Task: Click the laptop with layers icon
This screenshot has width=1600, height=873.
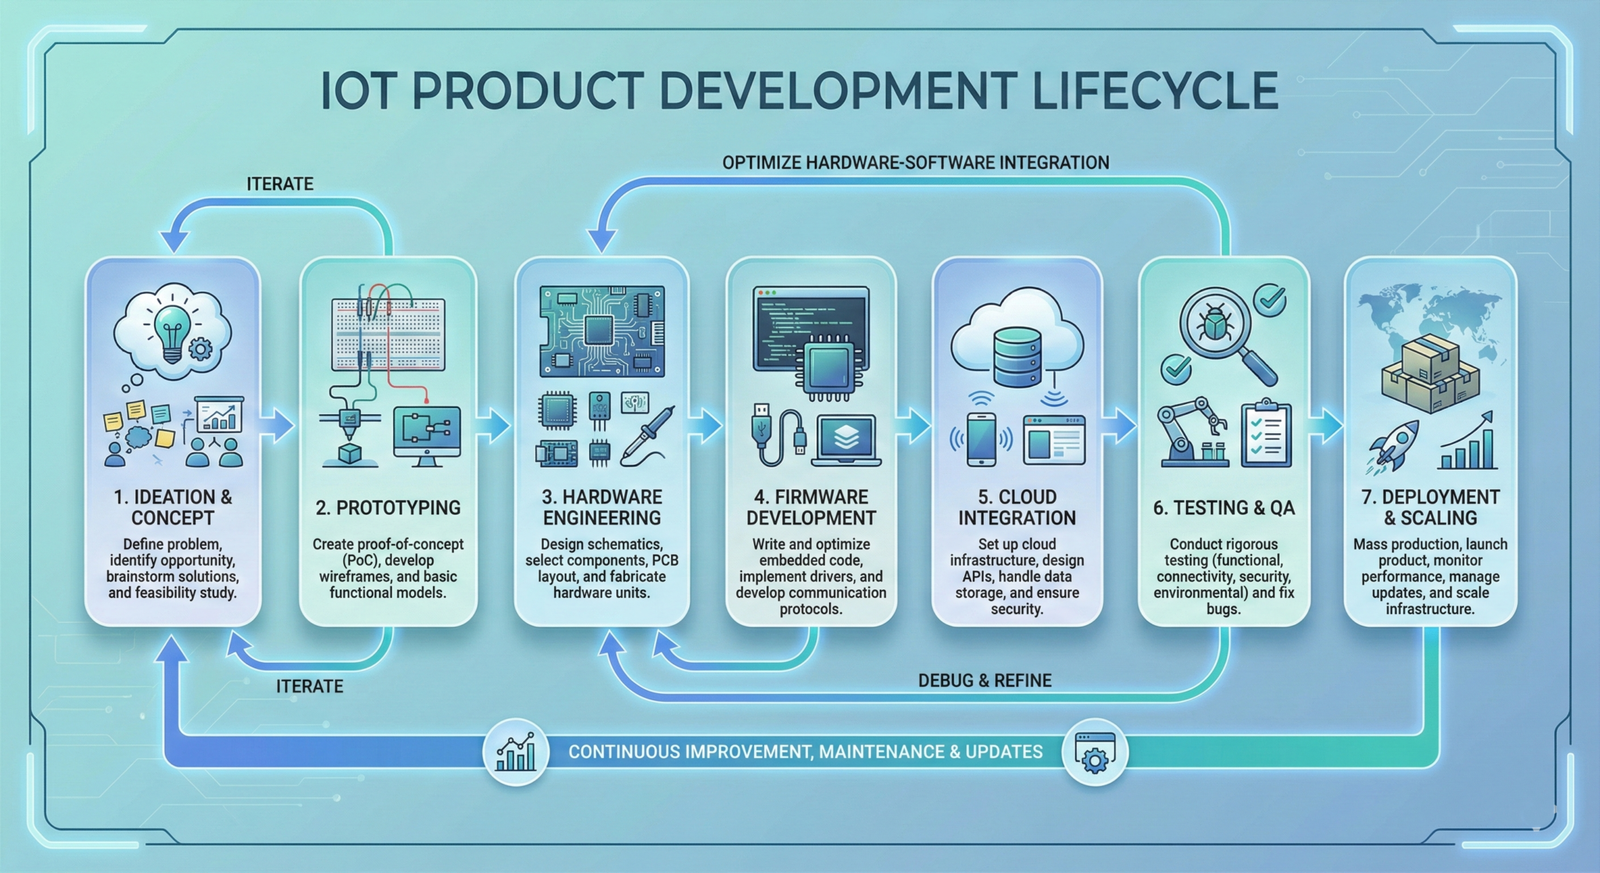Action: coord(846,440)
